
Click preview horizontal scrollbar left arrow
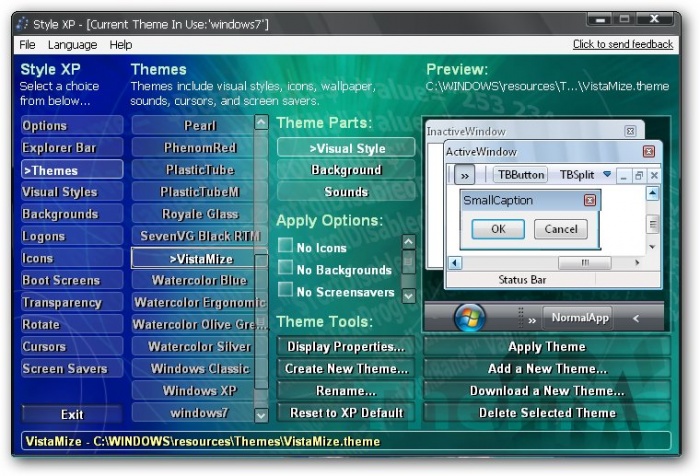coord(455,263)
